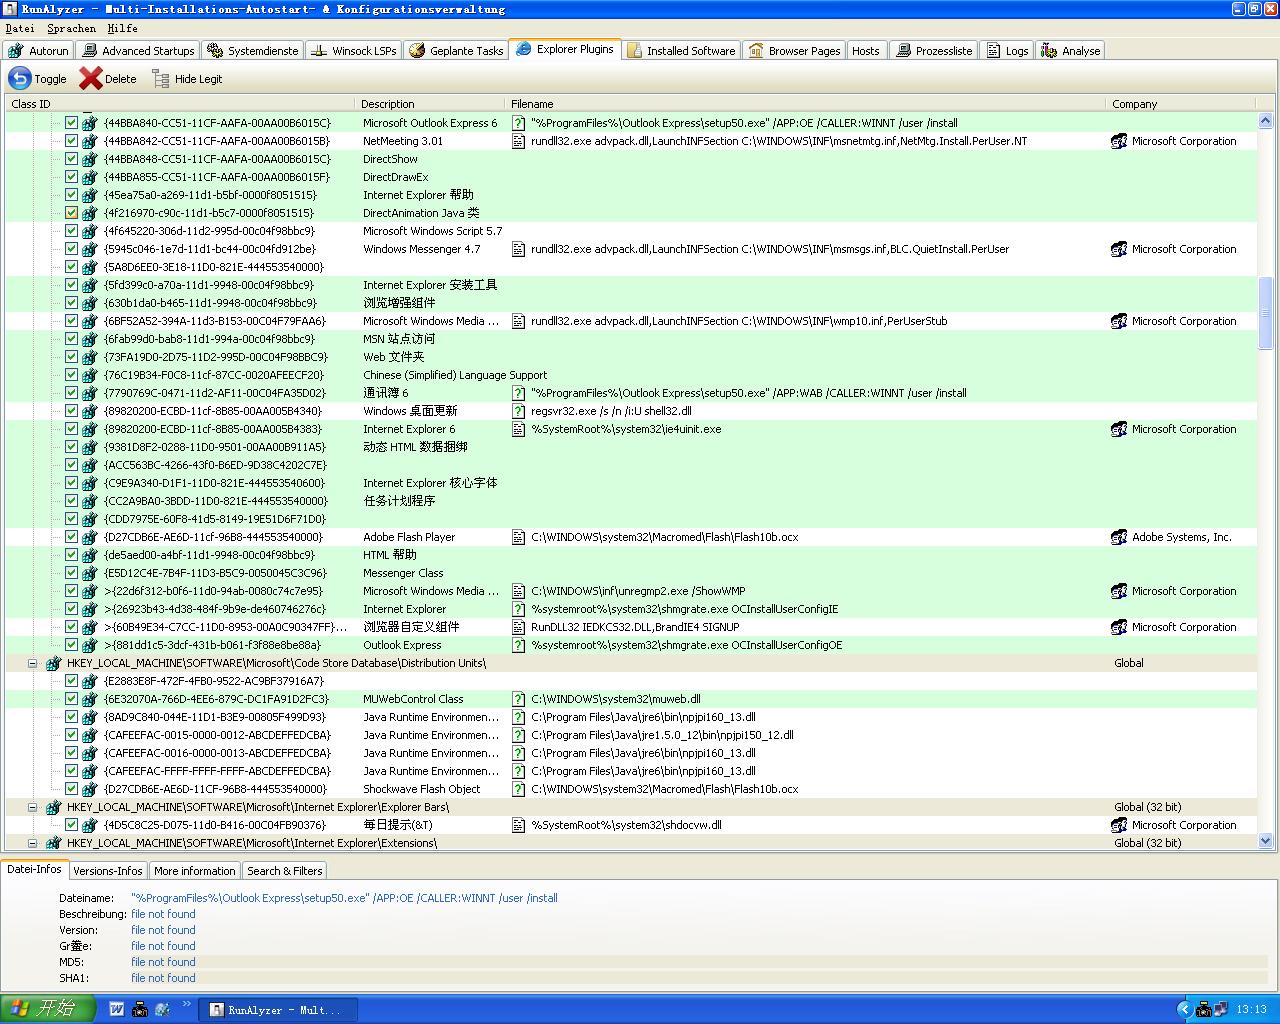
Task: Collapse the Internet Explorer Extensions key
Action: (x=32, y=843)
